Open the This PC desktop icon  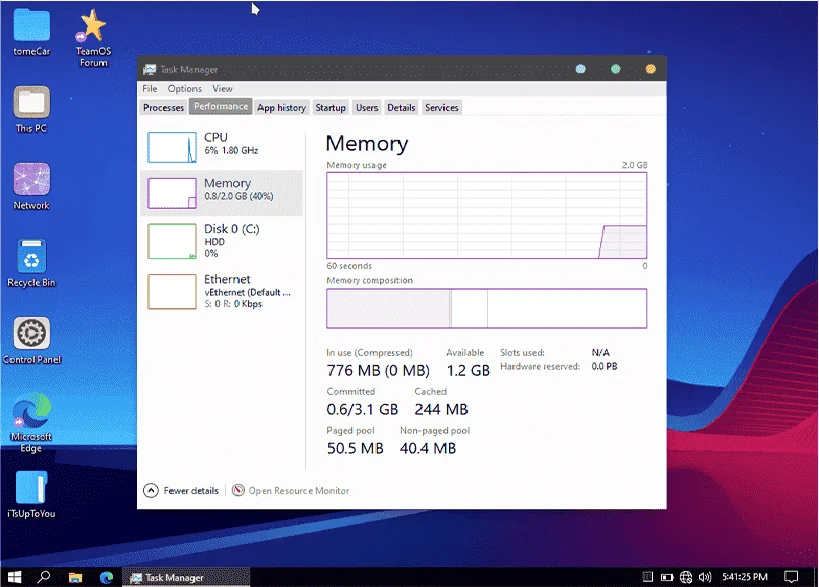(32, 109)
